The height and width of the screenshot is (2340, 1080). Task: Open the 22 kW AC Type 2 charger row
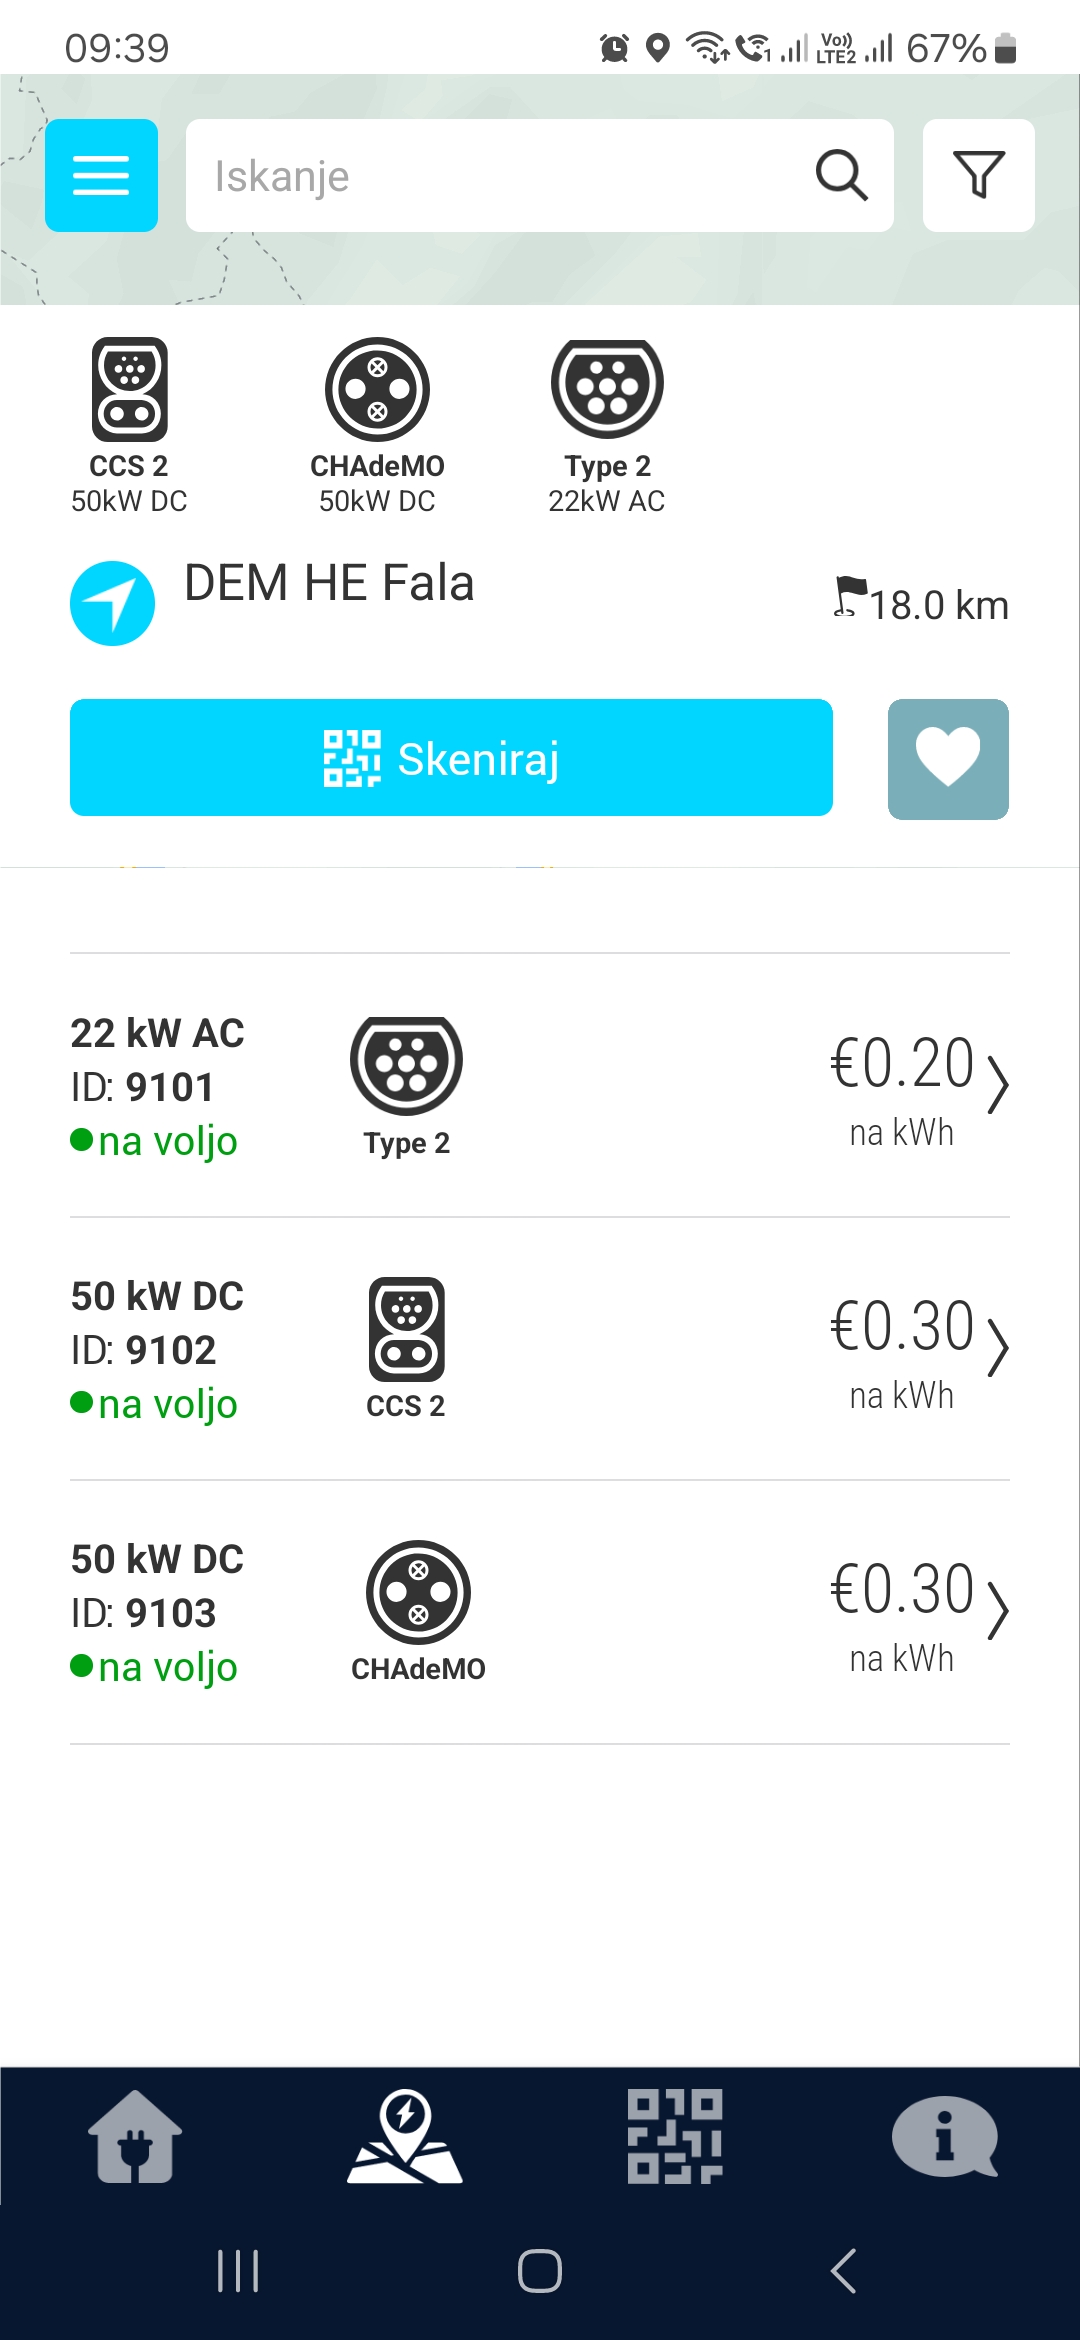point(540,1086)
